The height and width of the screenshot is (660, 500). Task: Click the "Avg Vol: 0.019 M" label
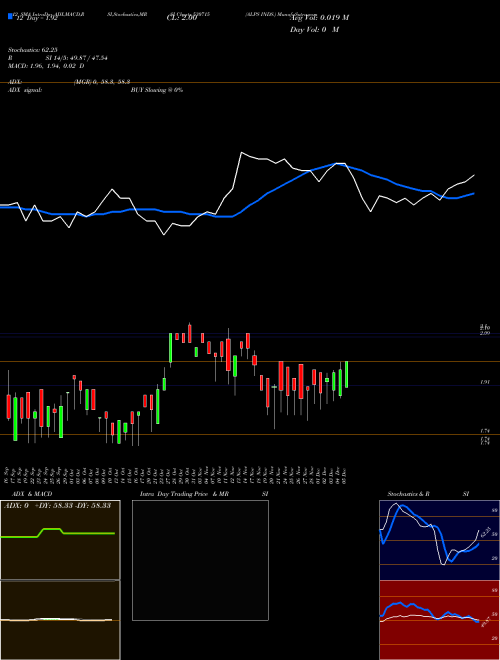click(x=319, y=18)
